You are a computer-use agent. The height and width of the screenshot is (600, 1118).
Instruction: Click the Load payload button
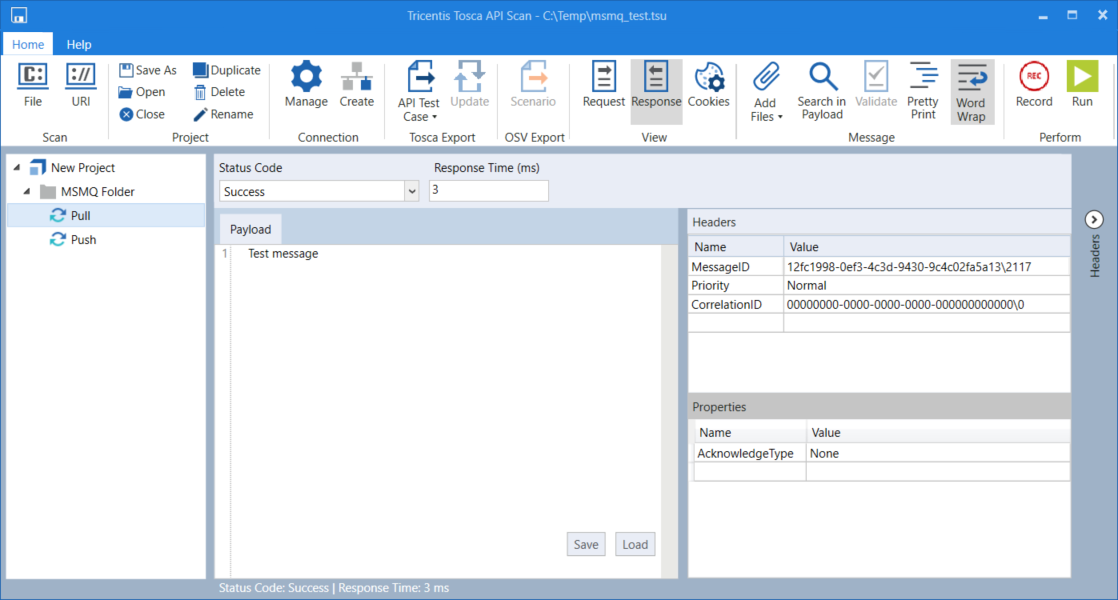pyautogui.click(x=635, y=544)
